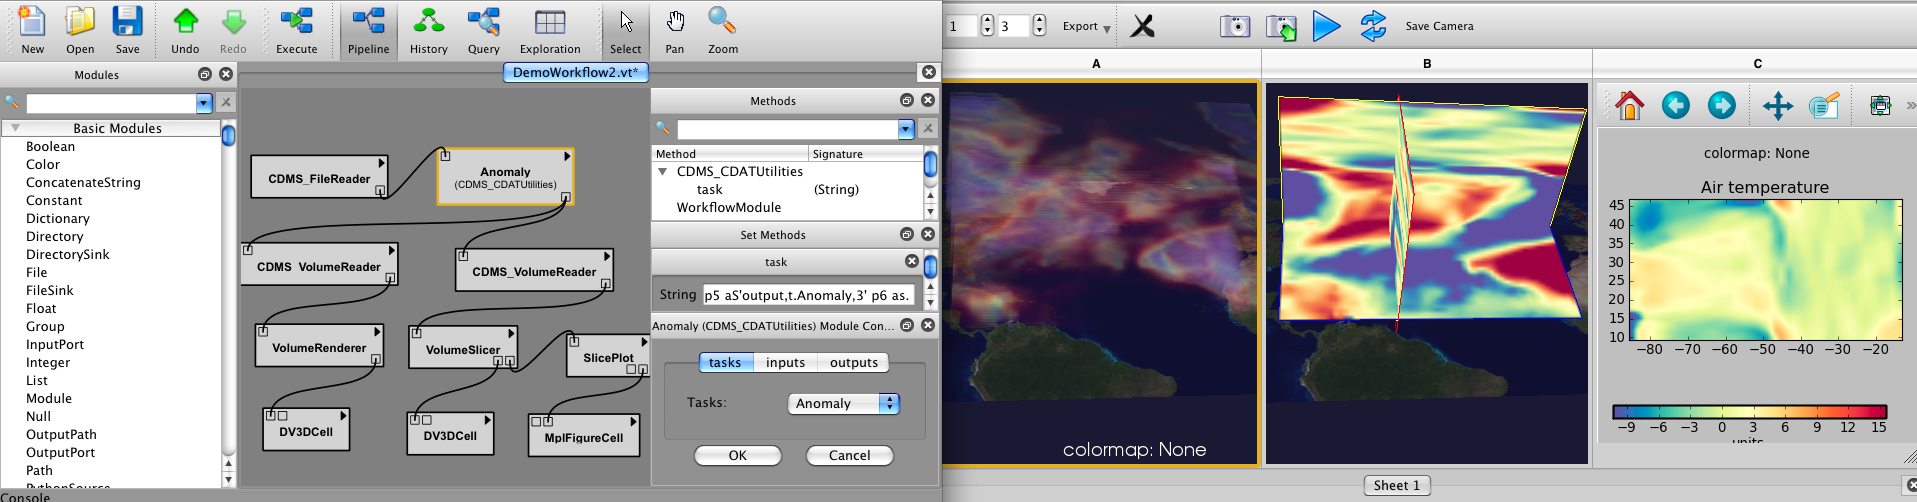The image size is (1917, 502).
Task: Click the blue sync arrows icon
Action: click(x=1373, y=26)
